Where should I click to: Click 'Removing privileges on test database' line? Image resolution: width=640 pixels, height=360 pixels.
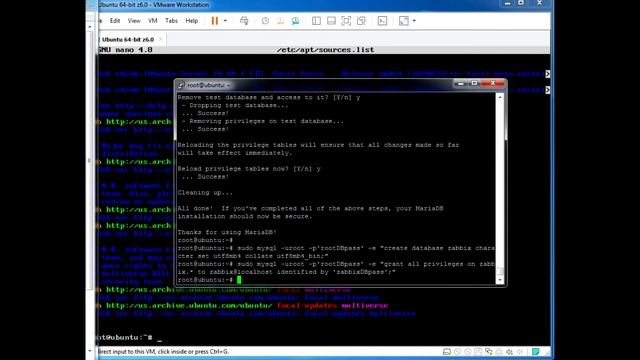coord(263,121)
